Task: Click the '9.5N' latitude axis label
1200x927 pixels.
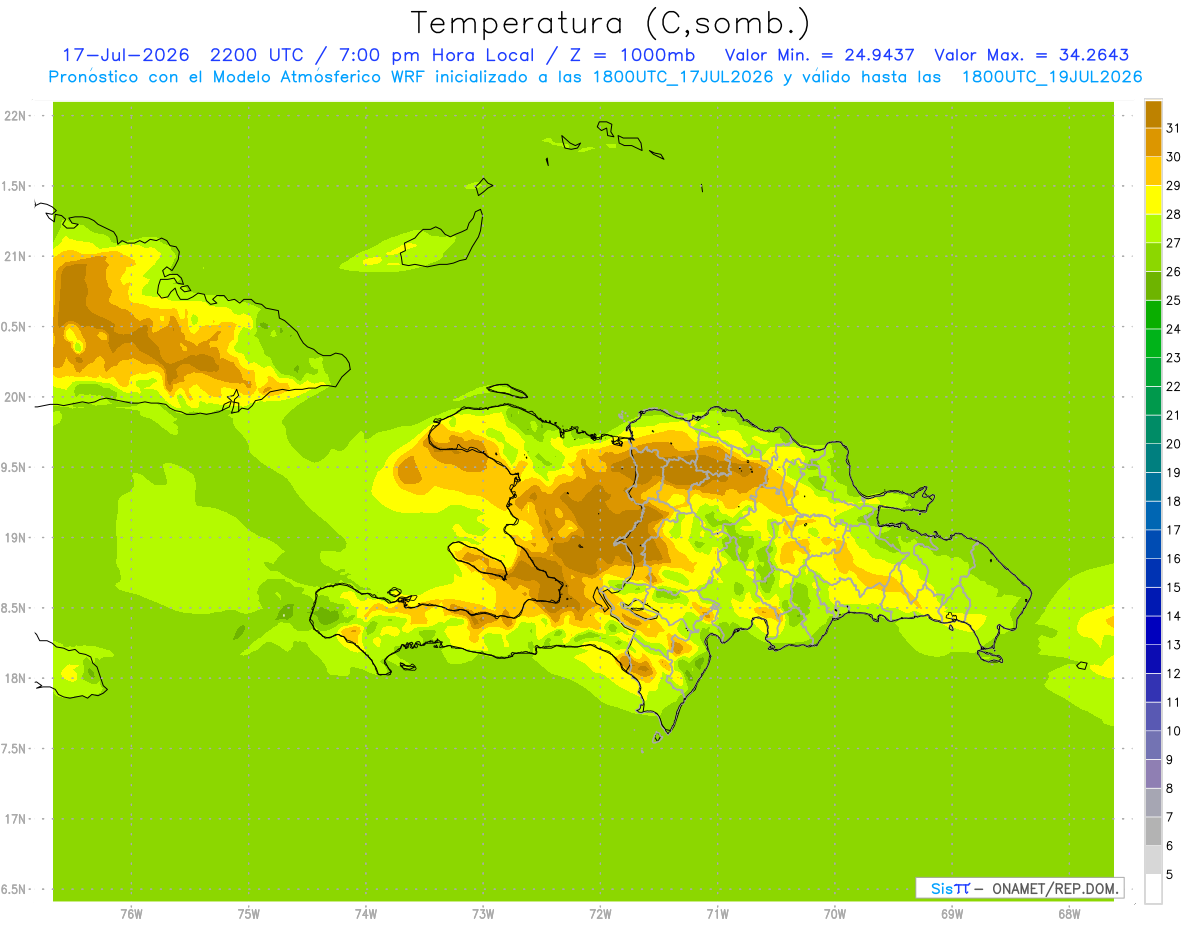Action: pos(14,467)
